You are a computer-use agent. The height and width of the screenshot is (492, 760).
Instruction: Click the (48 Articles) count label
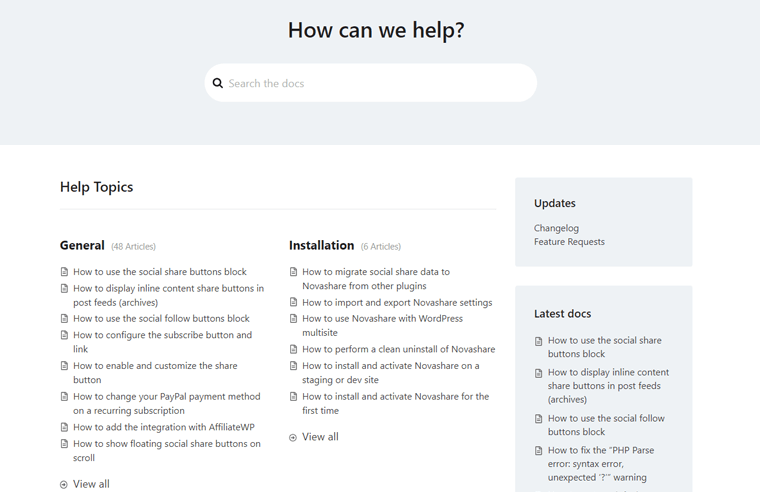coord(133,246)
